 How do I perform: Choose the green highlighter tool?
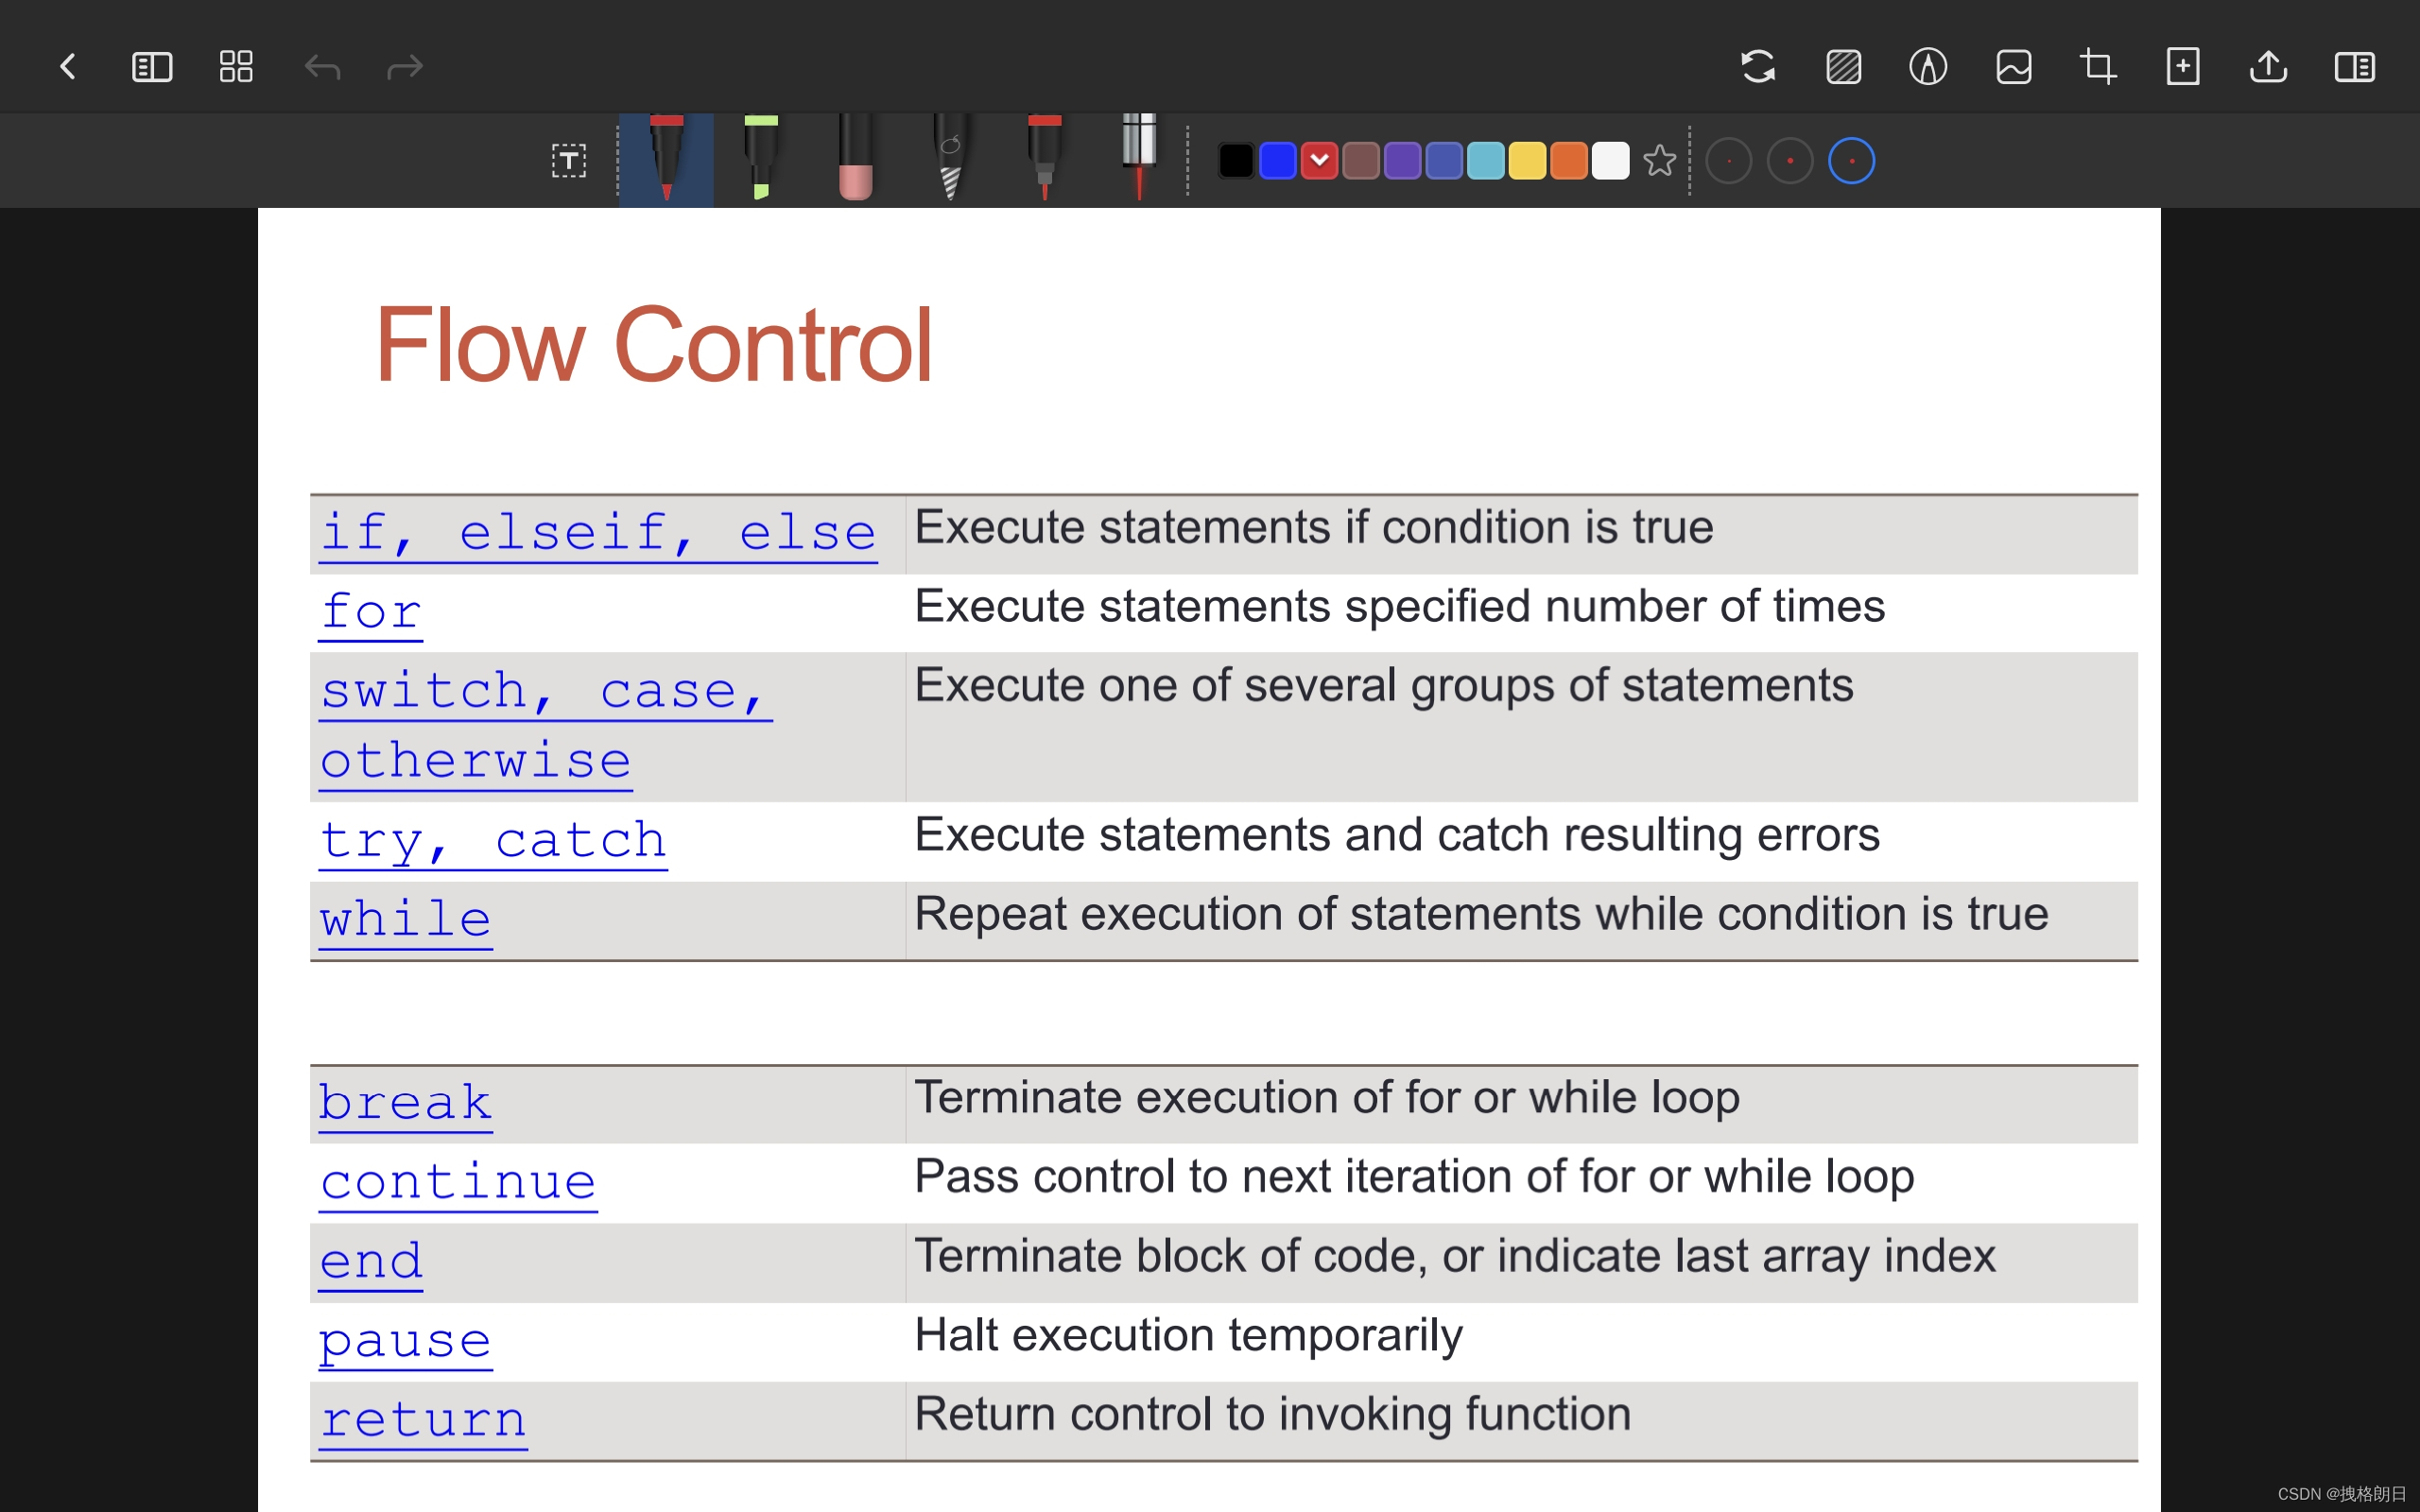click(761, 158)
